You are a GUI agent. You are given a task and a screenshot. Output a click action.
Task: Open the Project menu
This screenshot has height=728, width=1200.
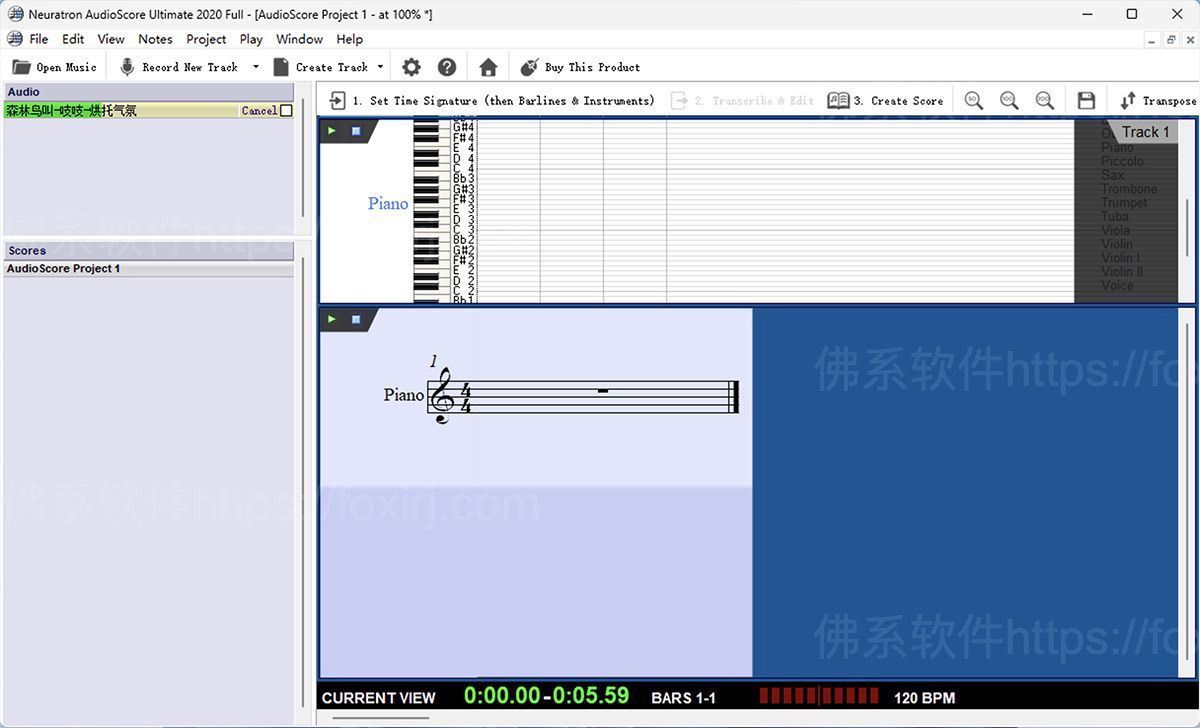(206, 39)
